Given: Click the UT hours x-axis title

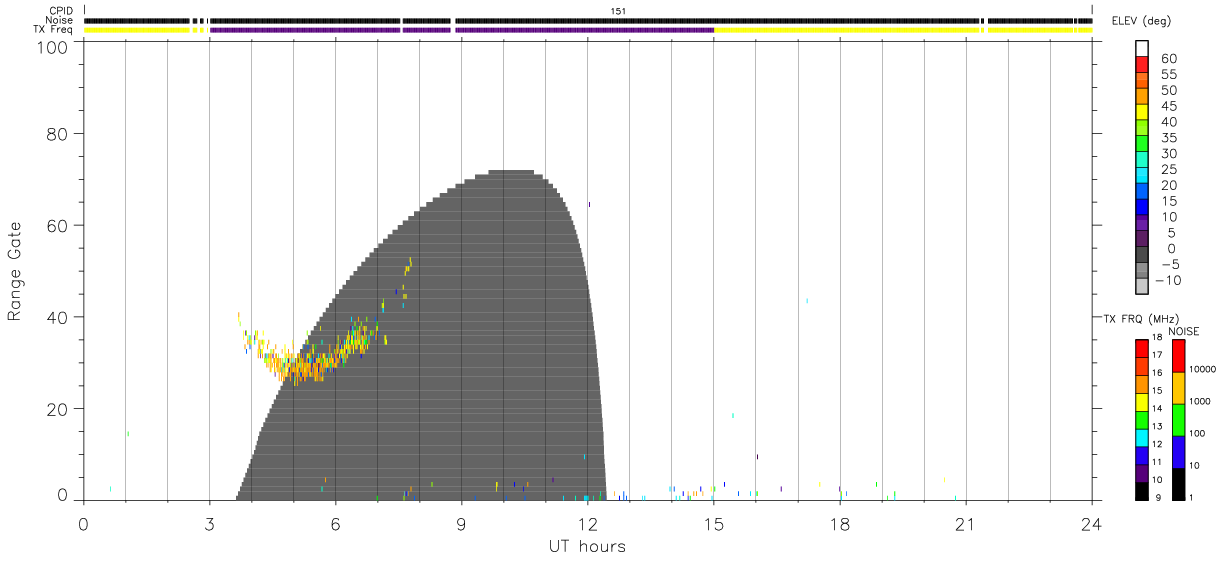Looking at the screenshot, I should click(587, 546).
